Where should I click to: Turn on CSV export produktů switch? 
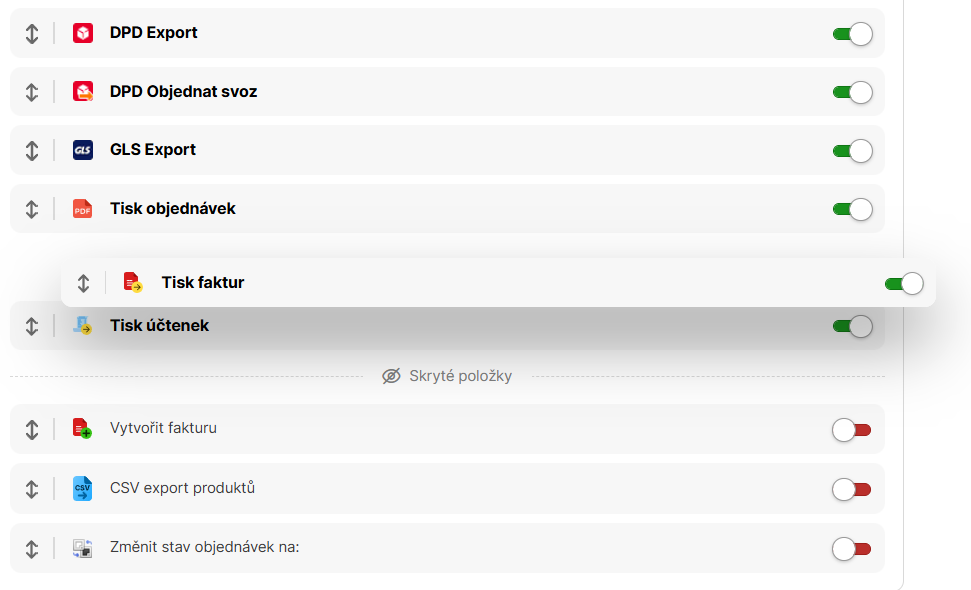coord(852,489)
